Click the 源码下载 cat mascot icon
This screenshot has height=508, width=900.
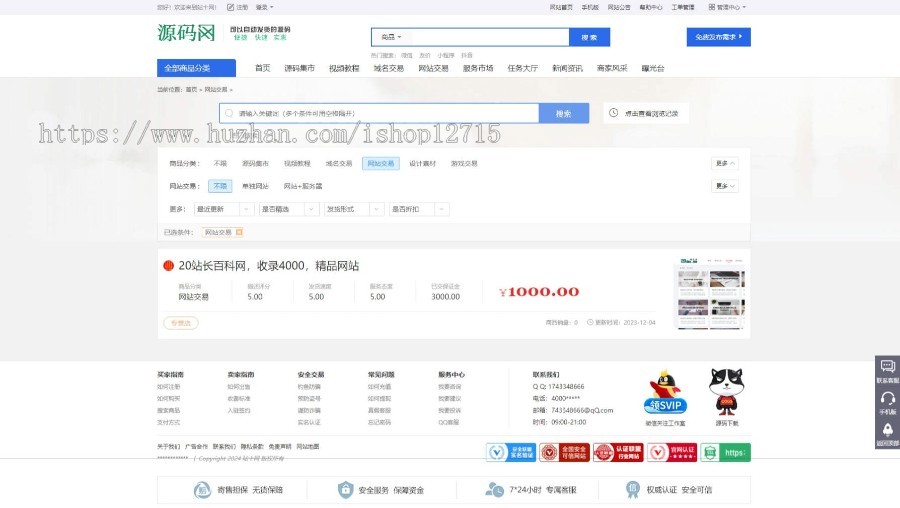click(727, 392)
